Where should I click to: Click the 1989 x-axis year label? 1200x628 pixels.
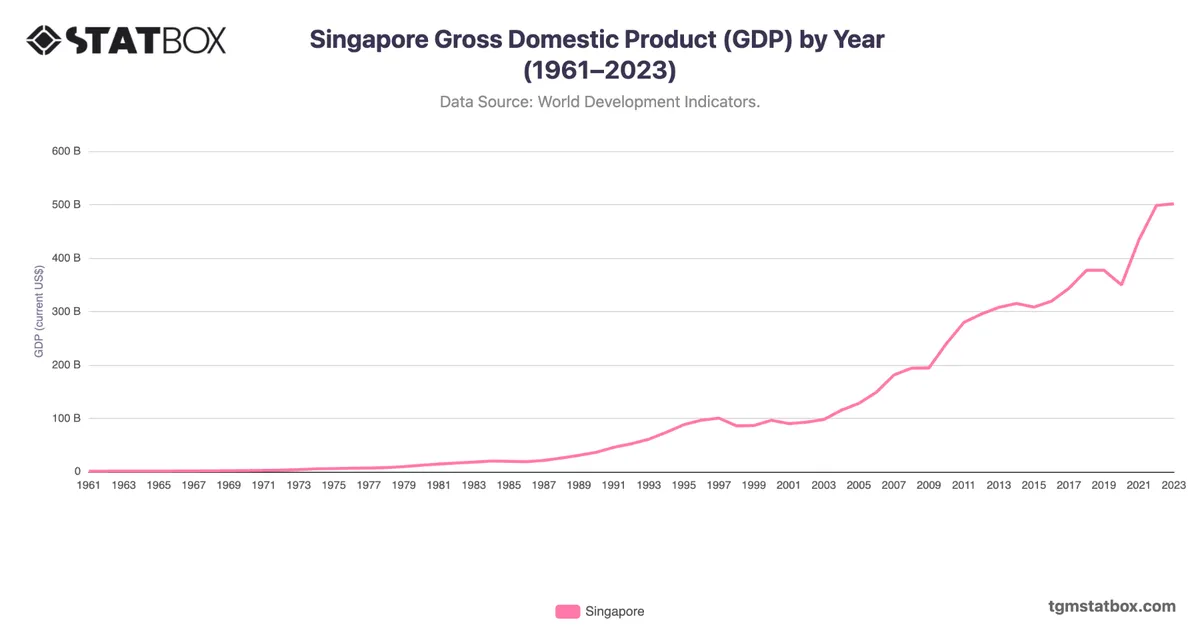tap(579, 485)
